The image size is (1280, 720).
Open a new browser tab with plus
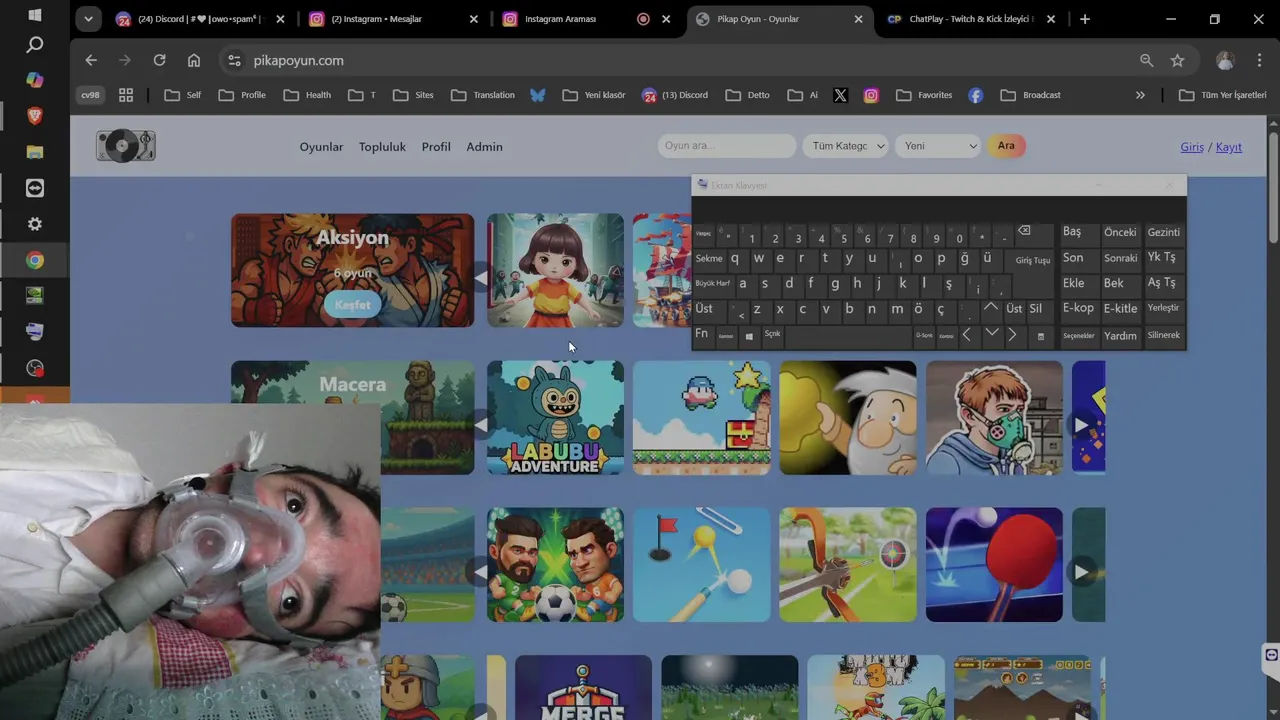pyautogui.click(x=1085, y=19)
